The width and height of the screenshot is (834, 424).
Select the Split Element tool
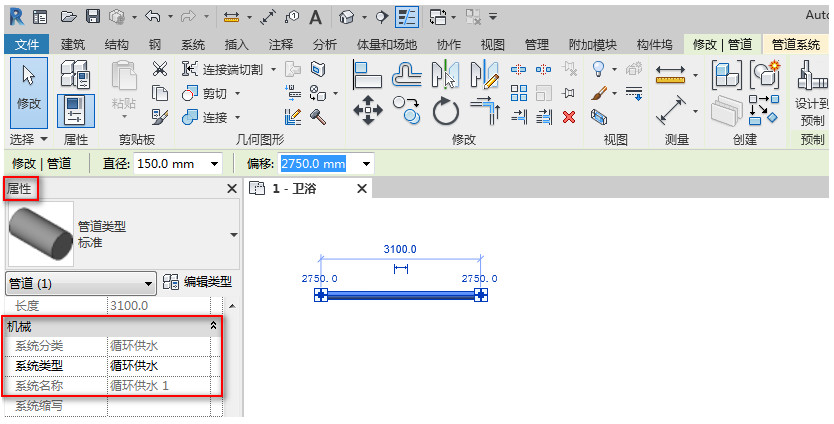[x=519, y=69]
